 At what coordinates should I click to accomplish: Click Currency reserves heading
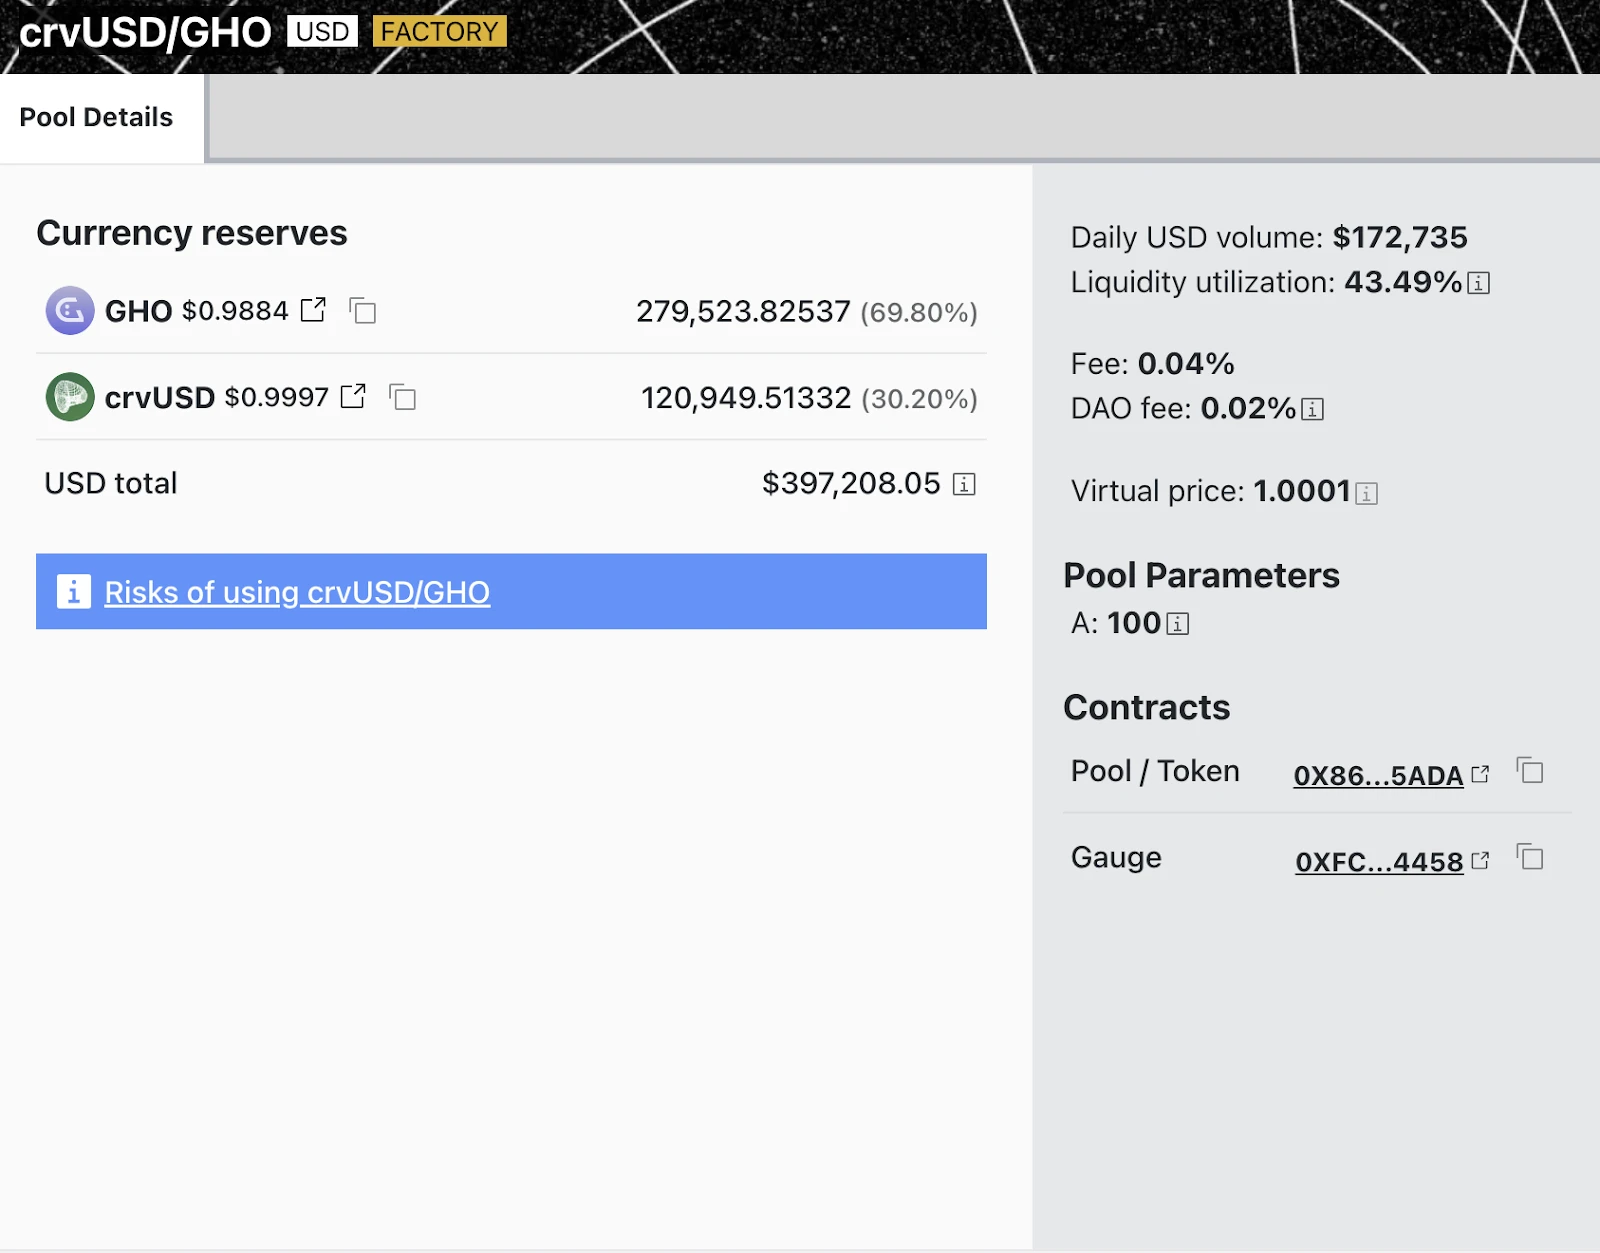(192, 234)
